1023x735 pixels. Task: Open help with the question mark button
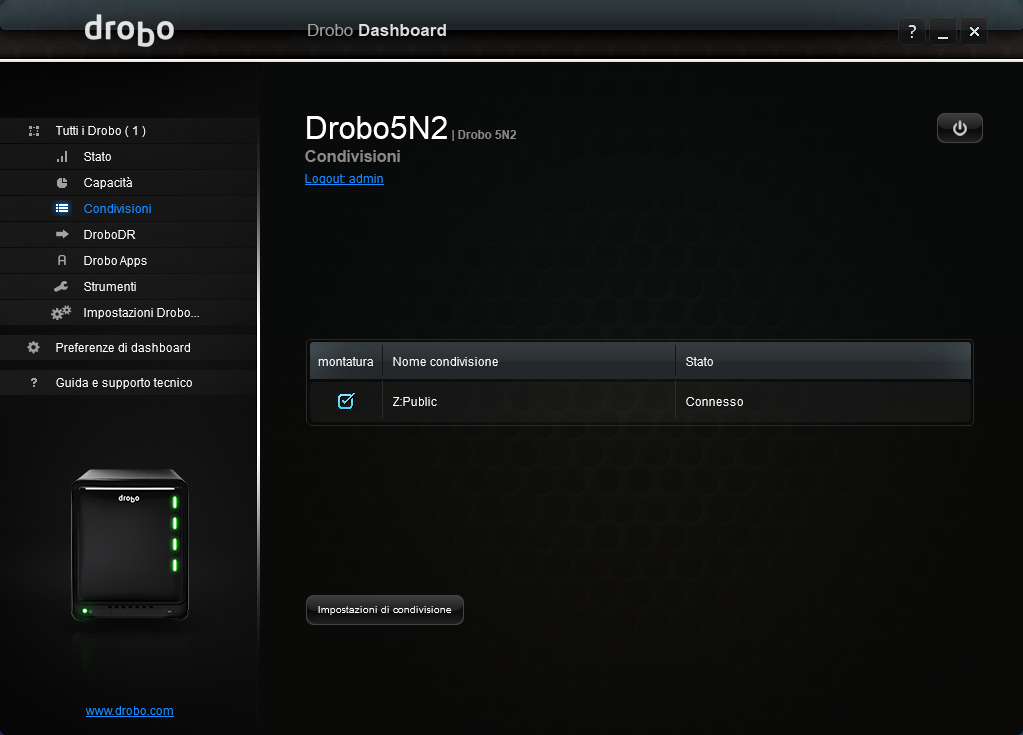pos(911,32)
